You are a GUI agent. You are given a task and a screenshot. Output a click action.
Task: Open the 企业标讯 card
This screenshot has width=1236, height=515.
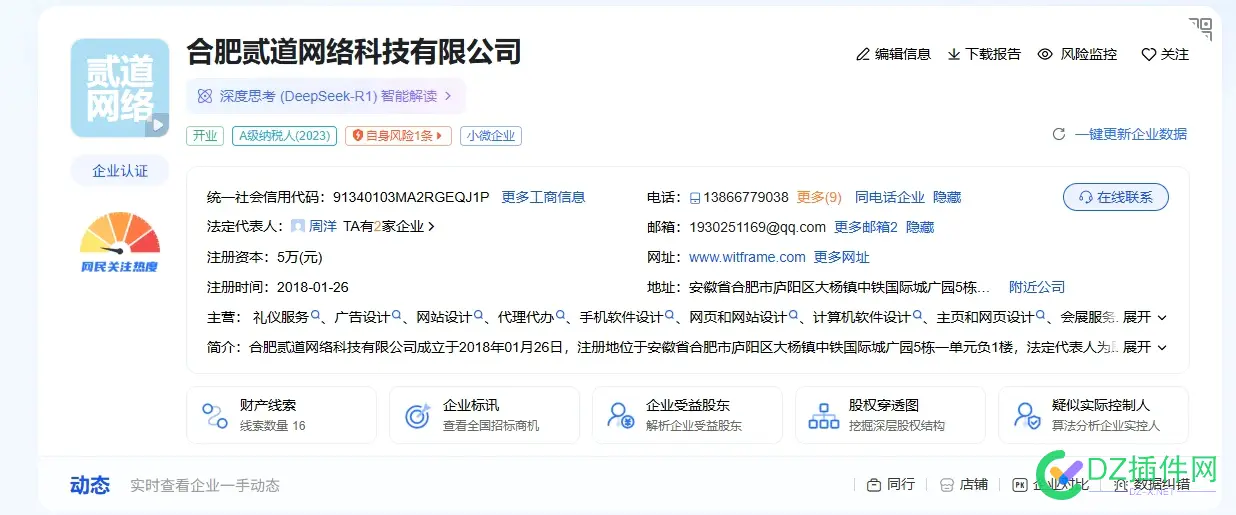pos(485,415)
